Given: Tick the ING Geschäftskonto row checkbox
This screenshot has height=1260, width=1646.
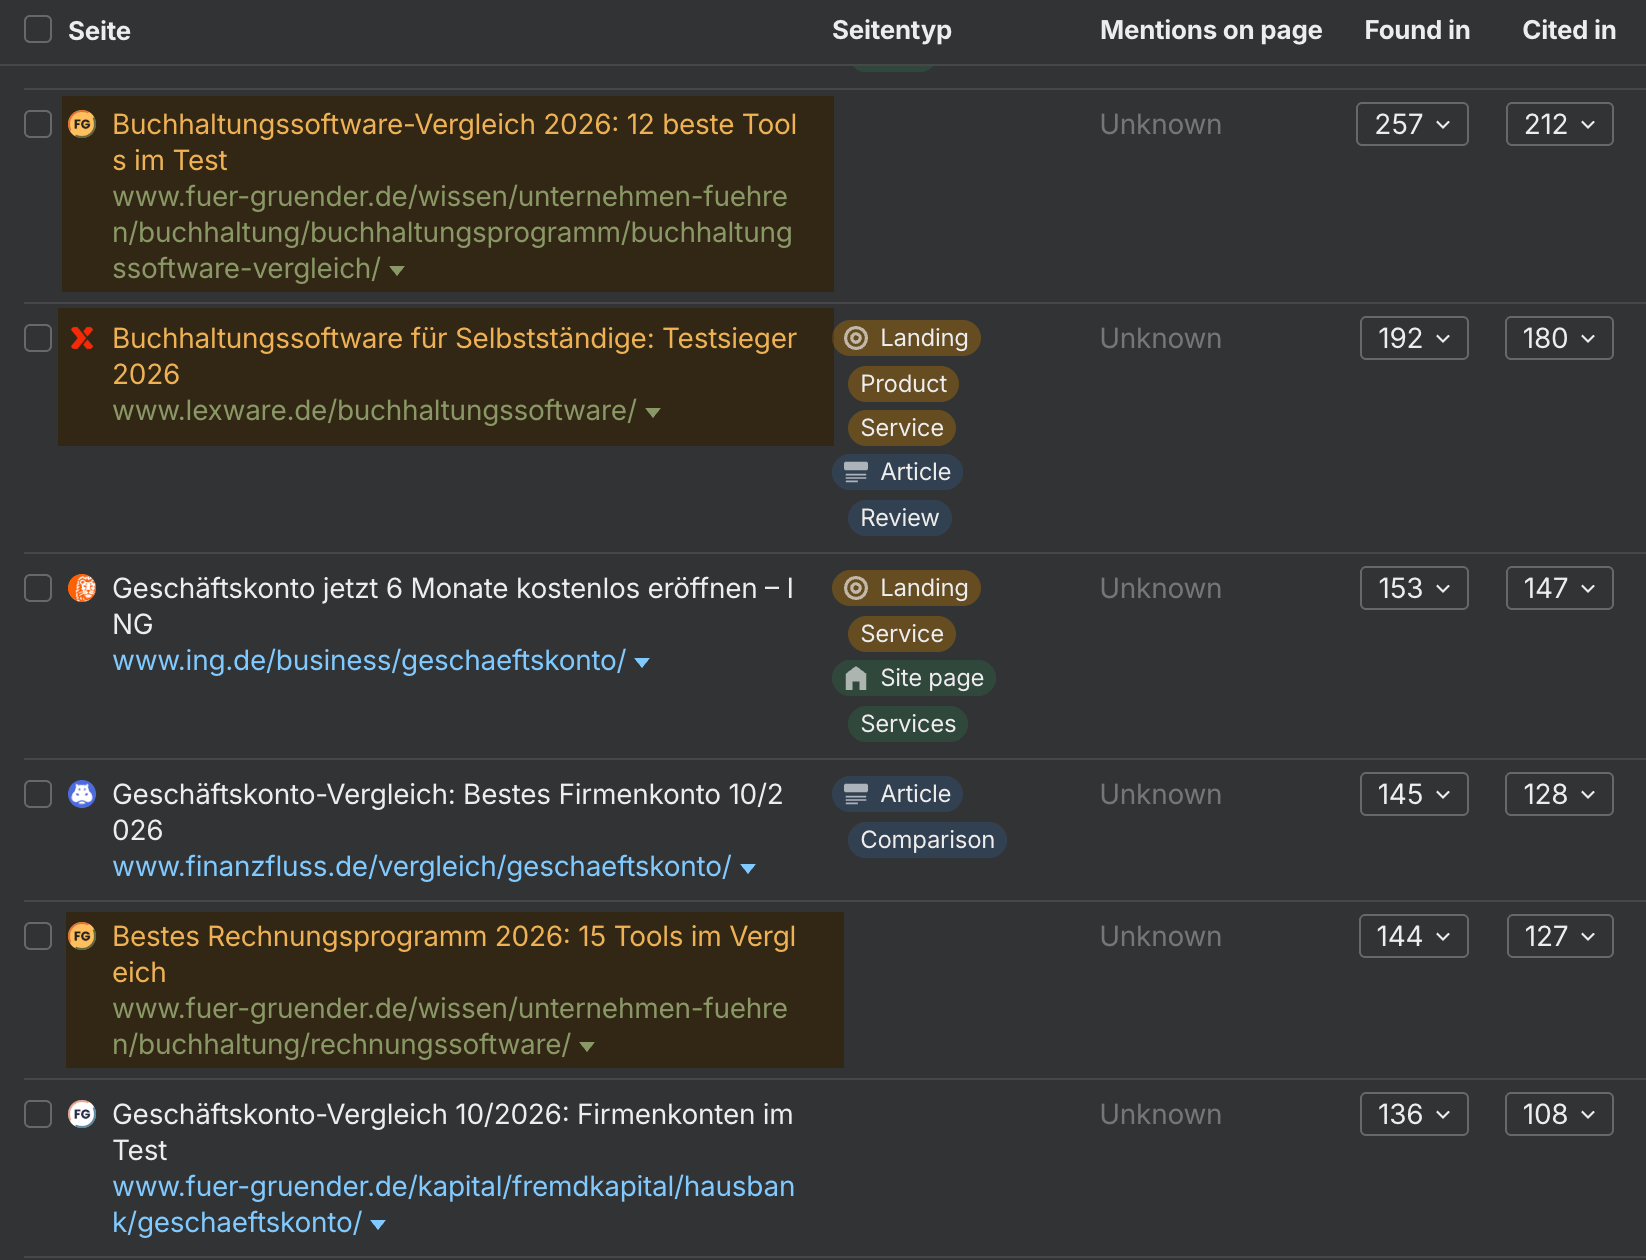Looking at the screenshot, I should [38, 588].
